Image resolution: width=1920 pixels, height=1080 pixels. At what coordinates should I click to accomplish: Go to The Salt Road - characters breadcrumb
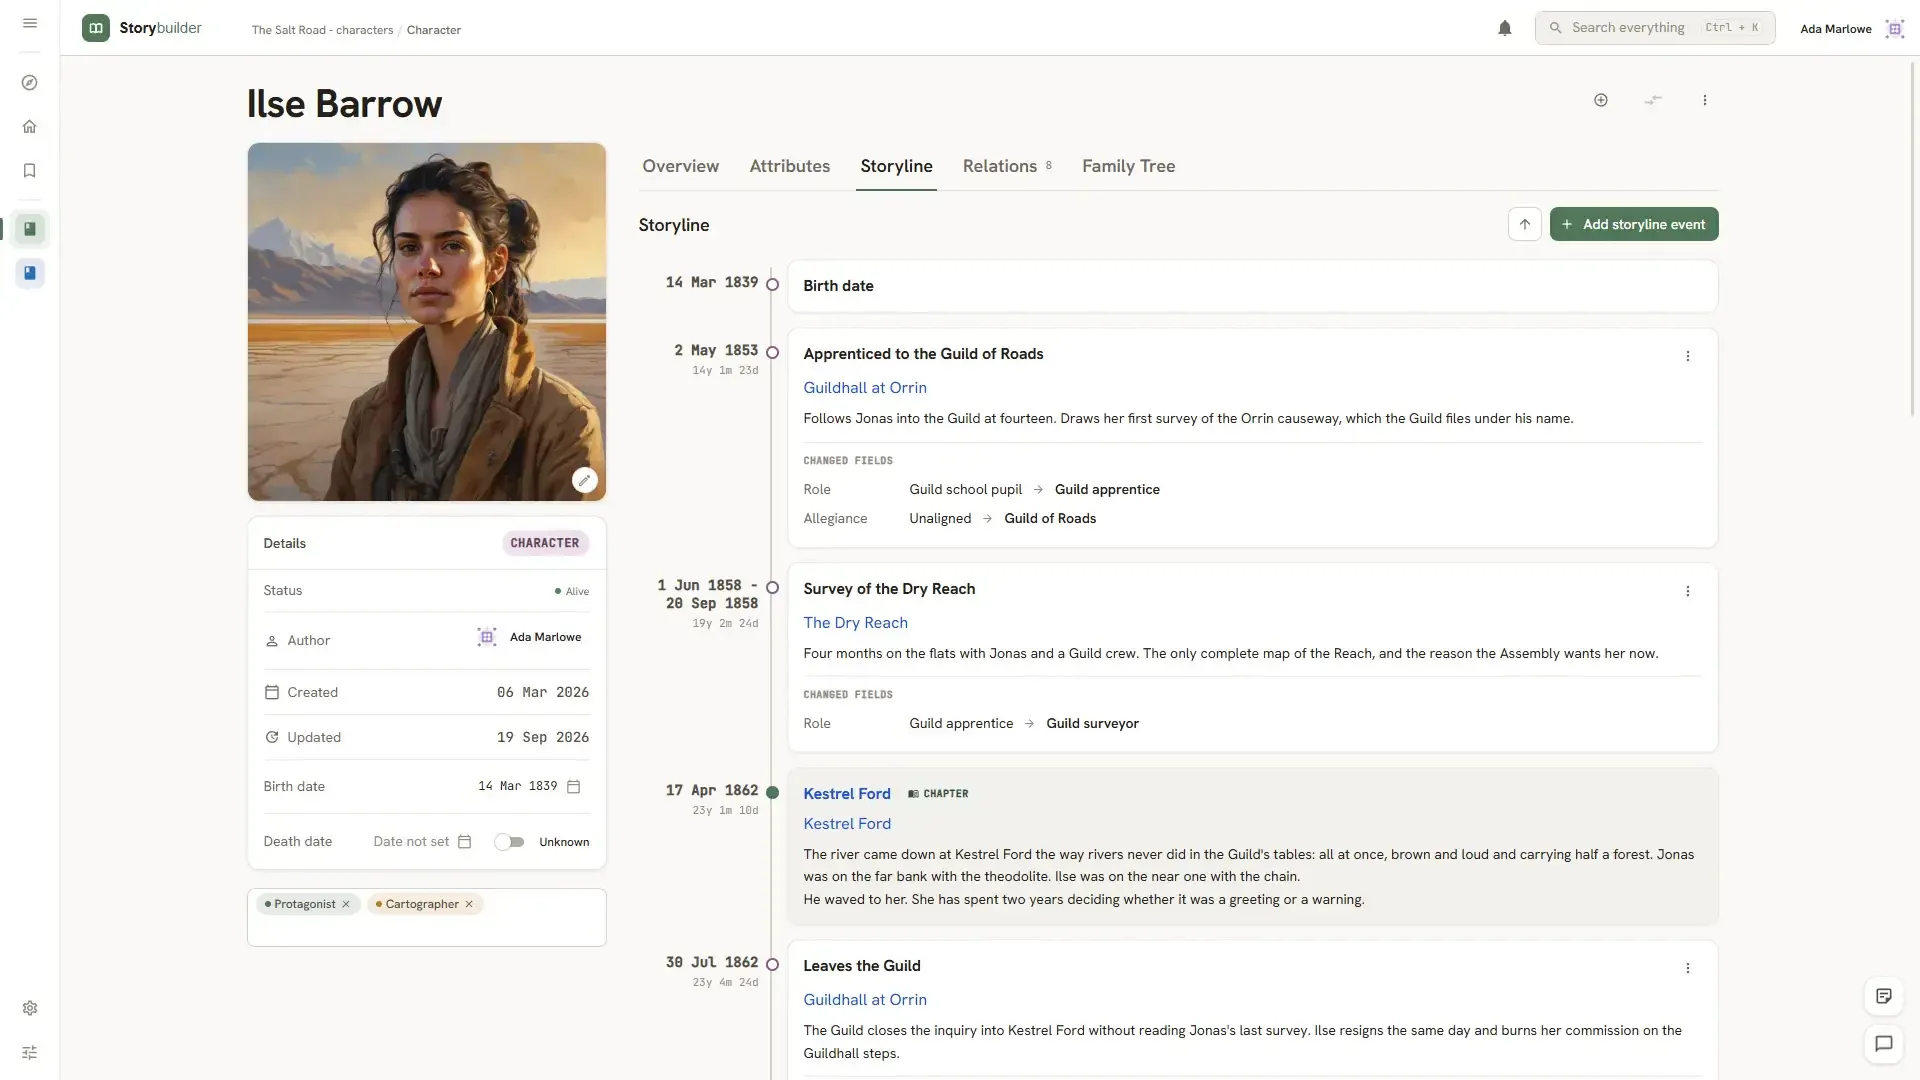coord(322,30)
